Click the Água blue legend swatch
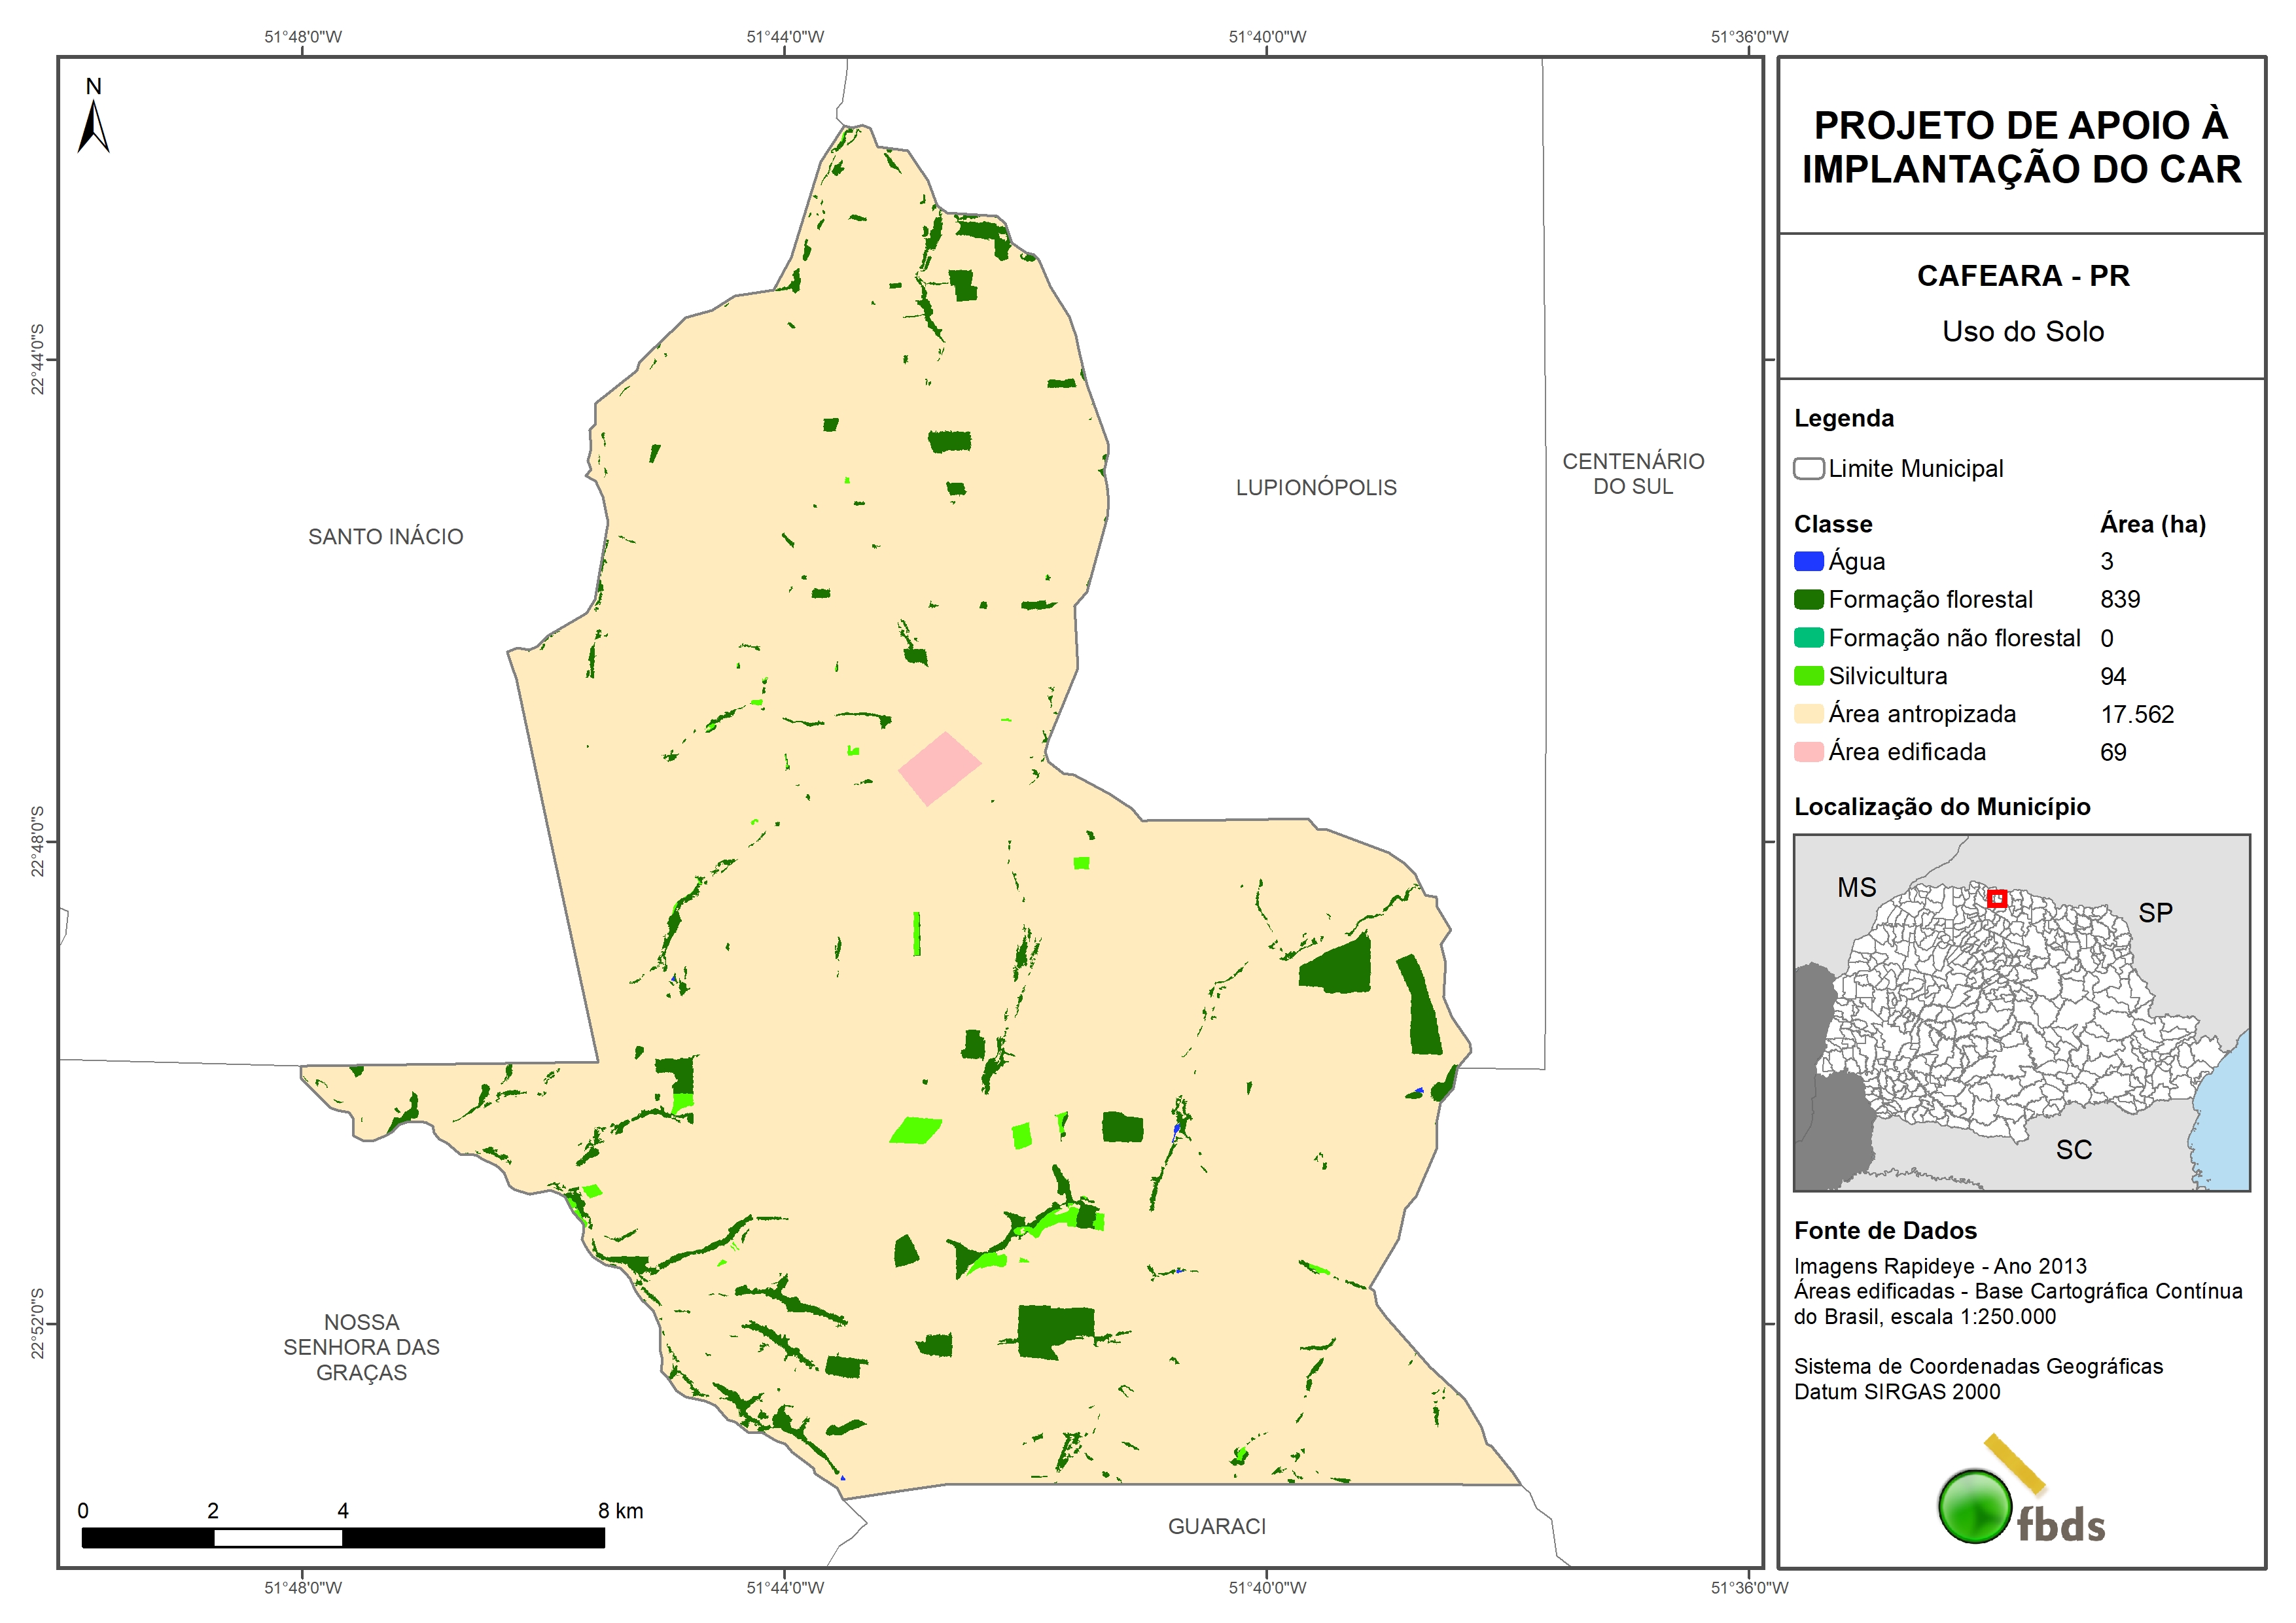The image size is (2296, 1623). [1808, 562]
